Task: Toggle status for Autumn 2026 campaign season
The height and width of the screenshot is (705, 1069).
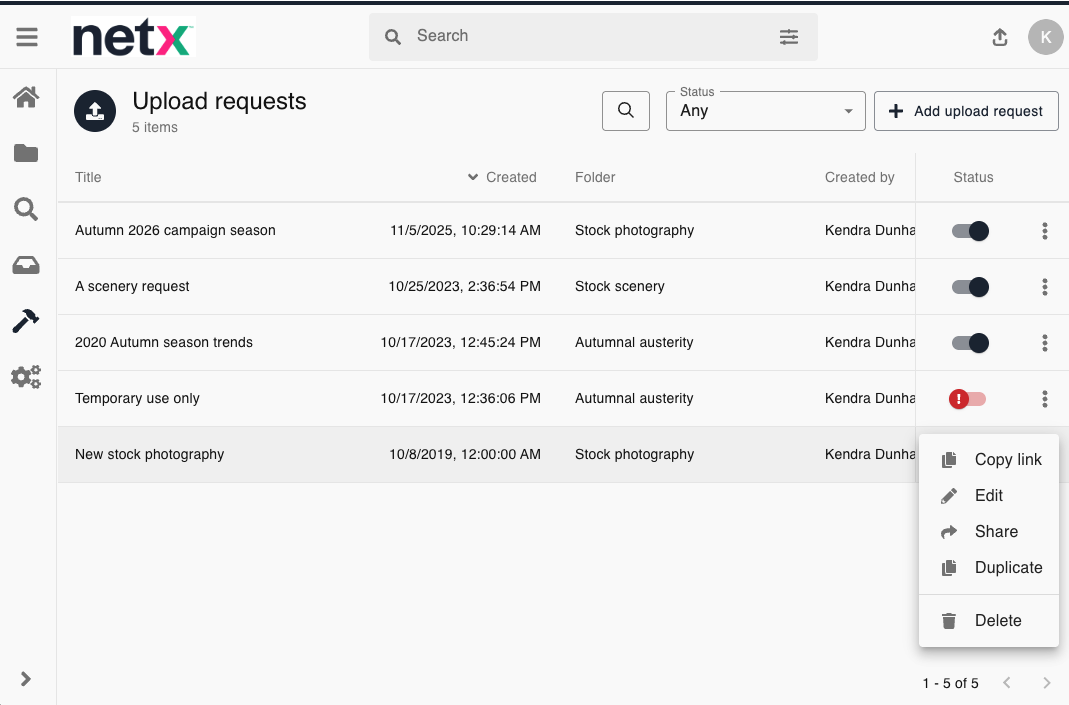Action: (x=970, y=231)
